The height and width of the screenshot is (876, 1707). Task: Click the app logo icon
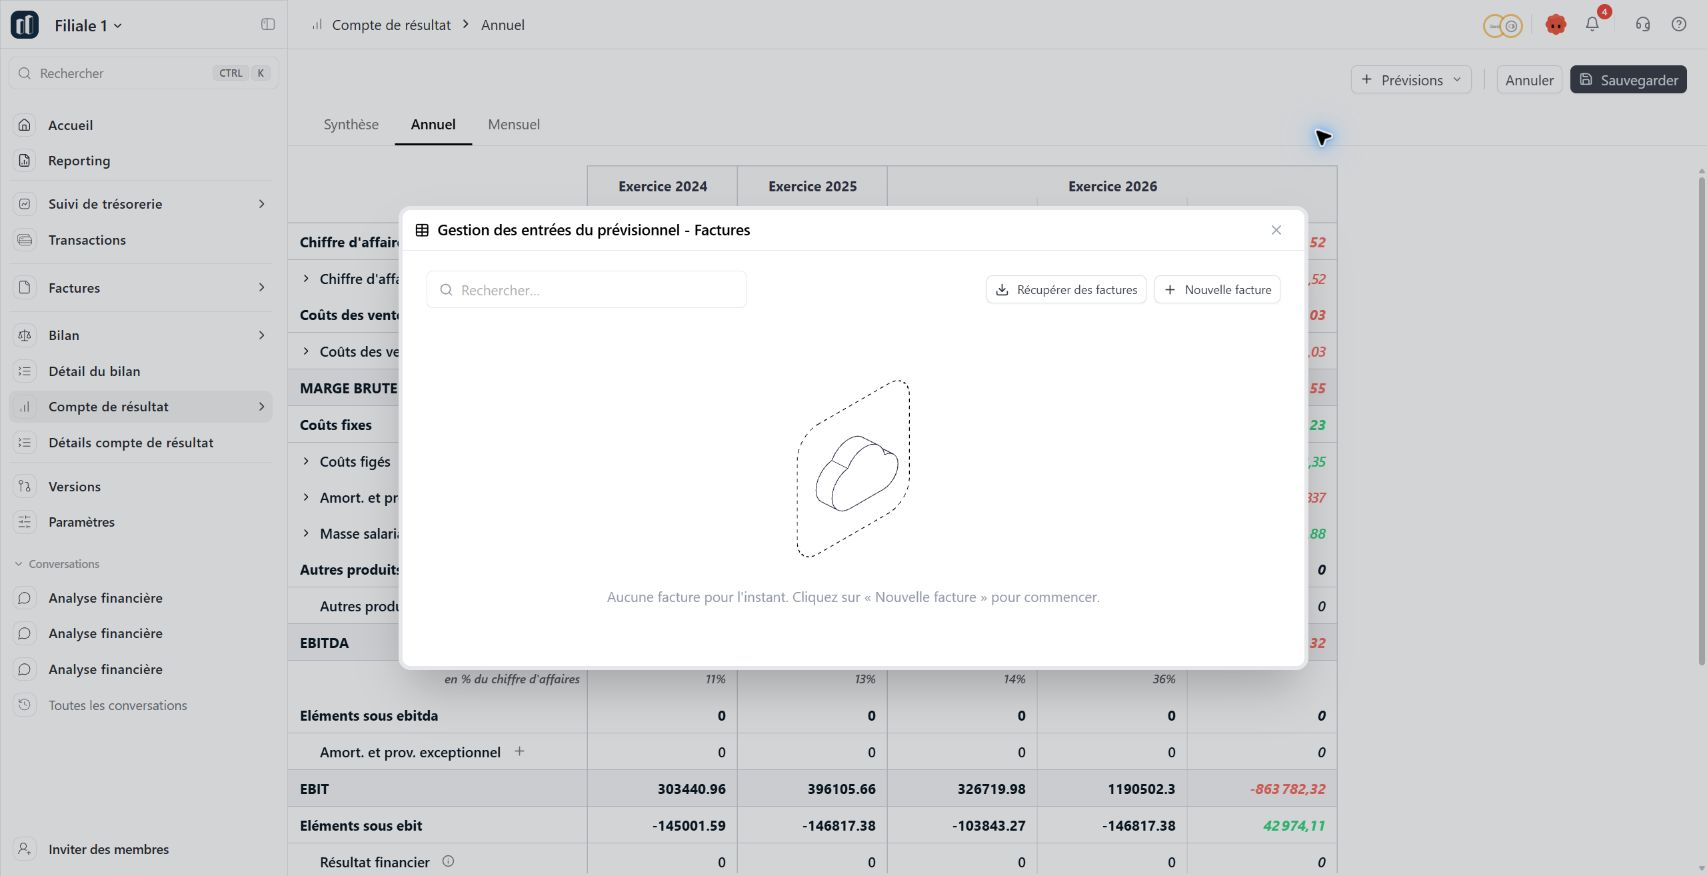[25, 25]
